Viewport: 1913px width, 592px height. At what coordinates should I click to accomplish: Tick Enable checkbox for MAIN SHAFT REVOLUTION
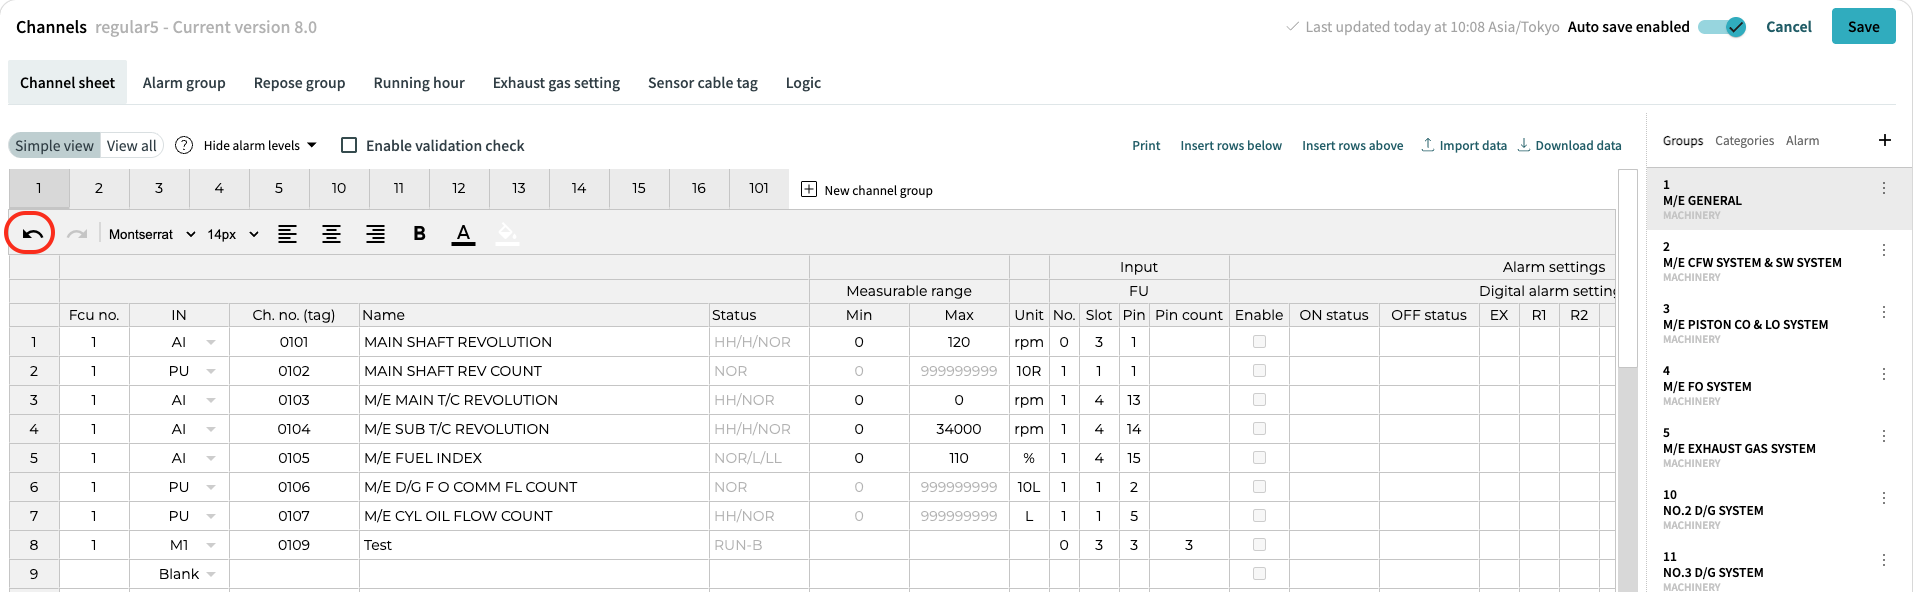pyautogui.click(x=1259, y=342)
